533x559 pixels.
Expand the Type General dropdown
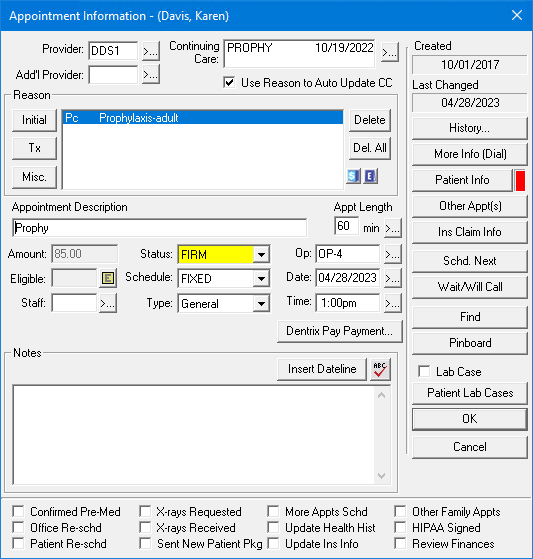pyautogui.click(x=261, y=304)
